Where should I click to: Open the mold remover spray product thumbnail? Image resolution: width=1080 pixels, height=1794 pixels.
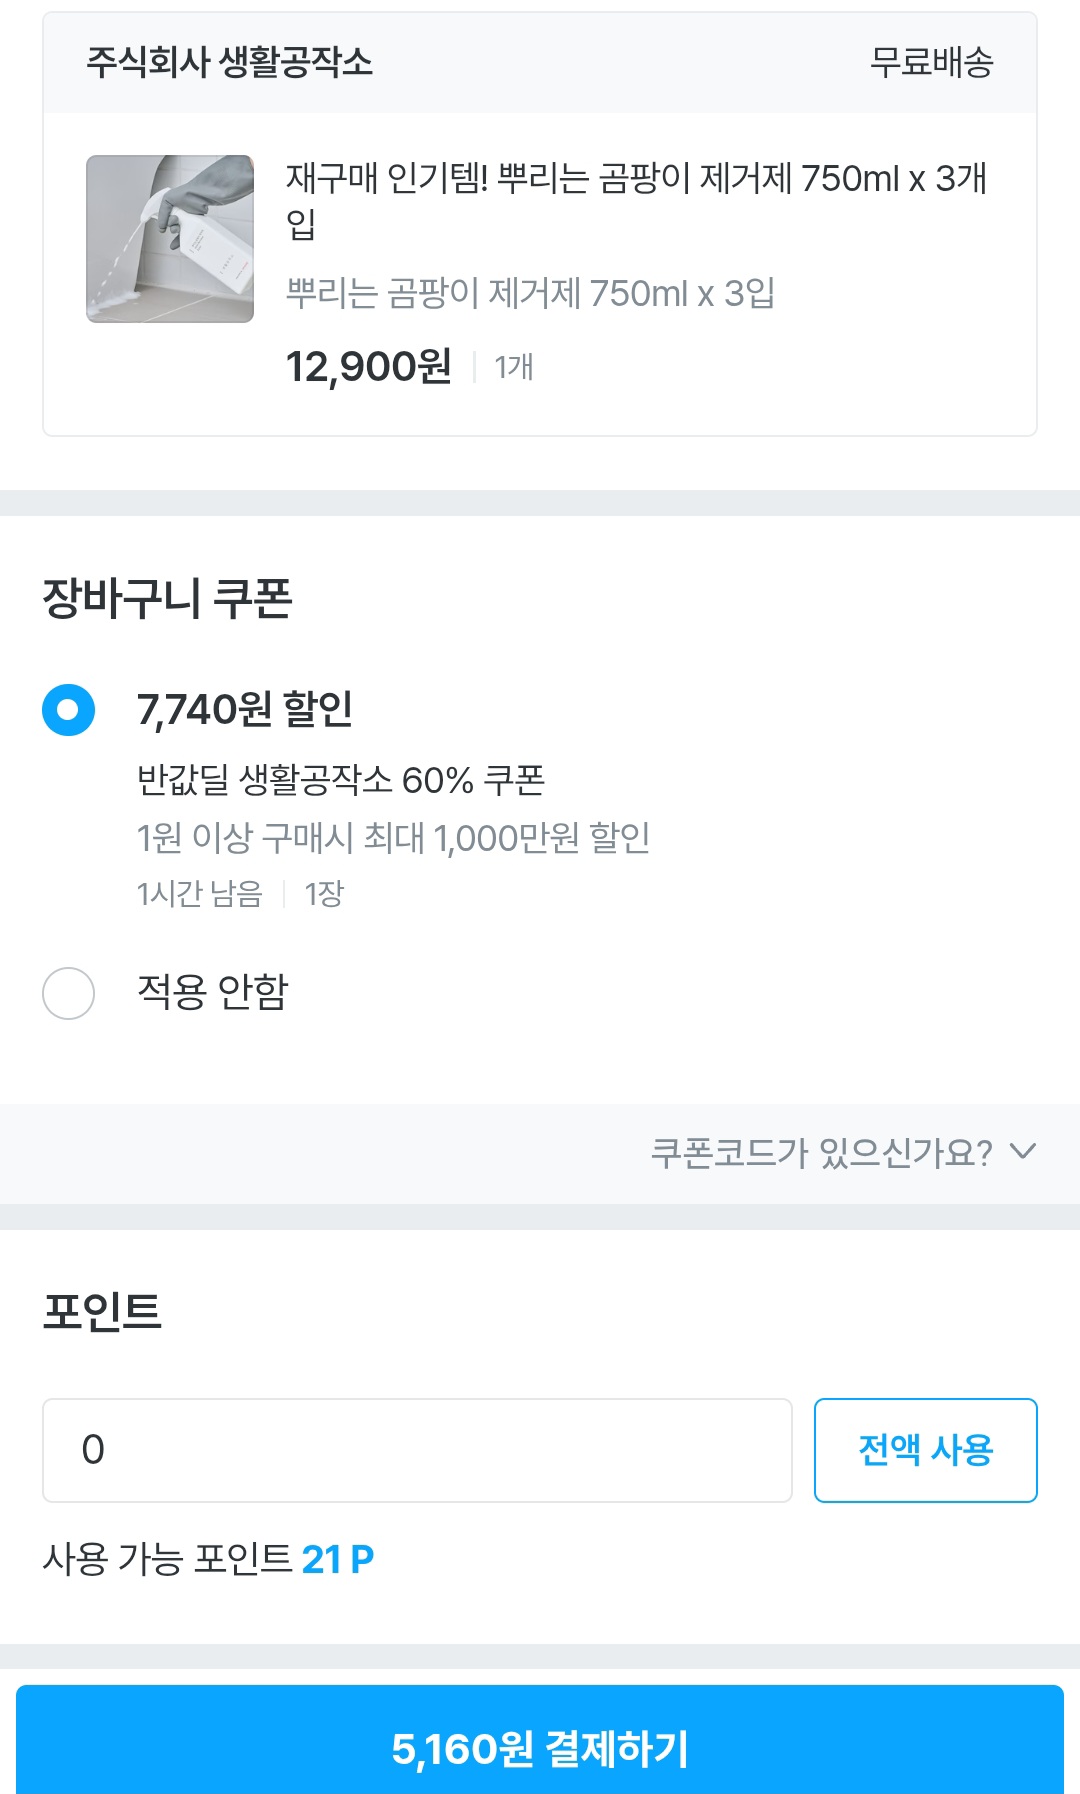pyautogui.click(x=170, y=239)
